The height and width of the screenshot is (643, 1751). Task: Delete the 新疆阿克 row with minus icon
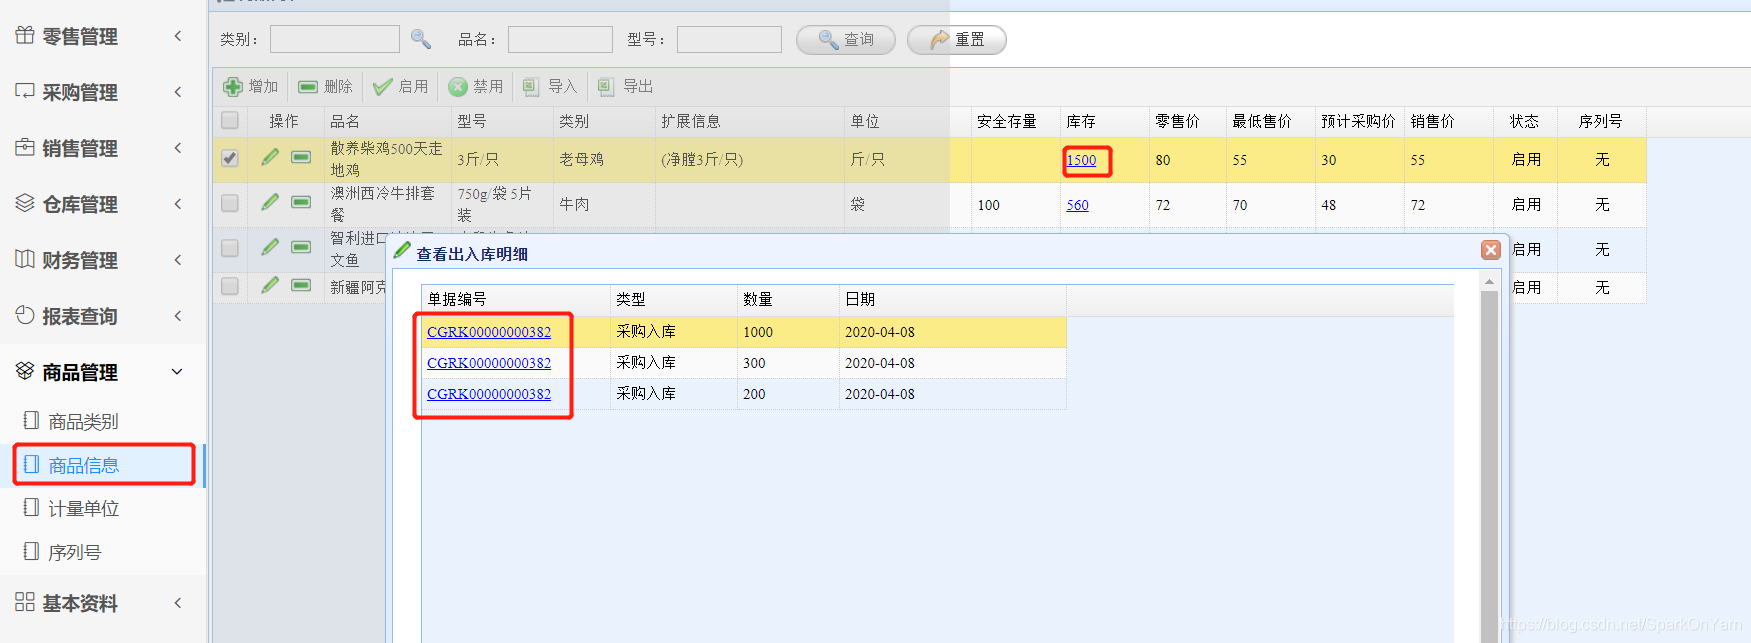(x=301, y=285)
